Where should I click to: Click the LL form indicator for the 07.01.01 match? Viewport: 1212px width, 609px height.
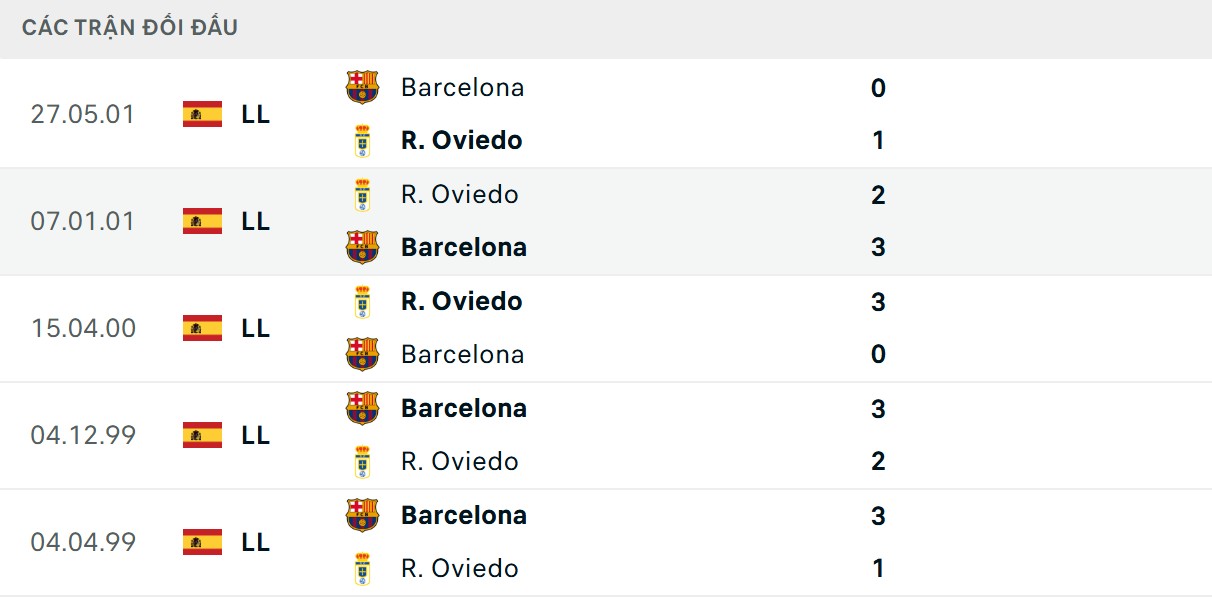256,221
